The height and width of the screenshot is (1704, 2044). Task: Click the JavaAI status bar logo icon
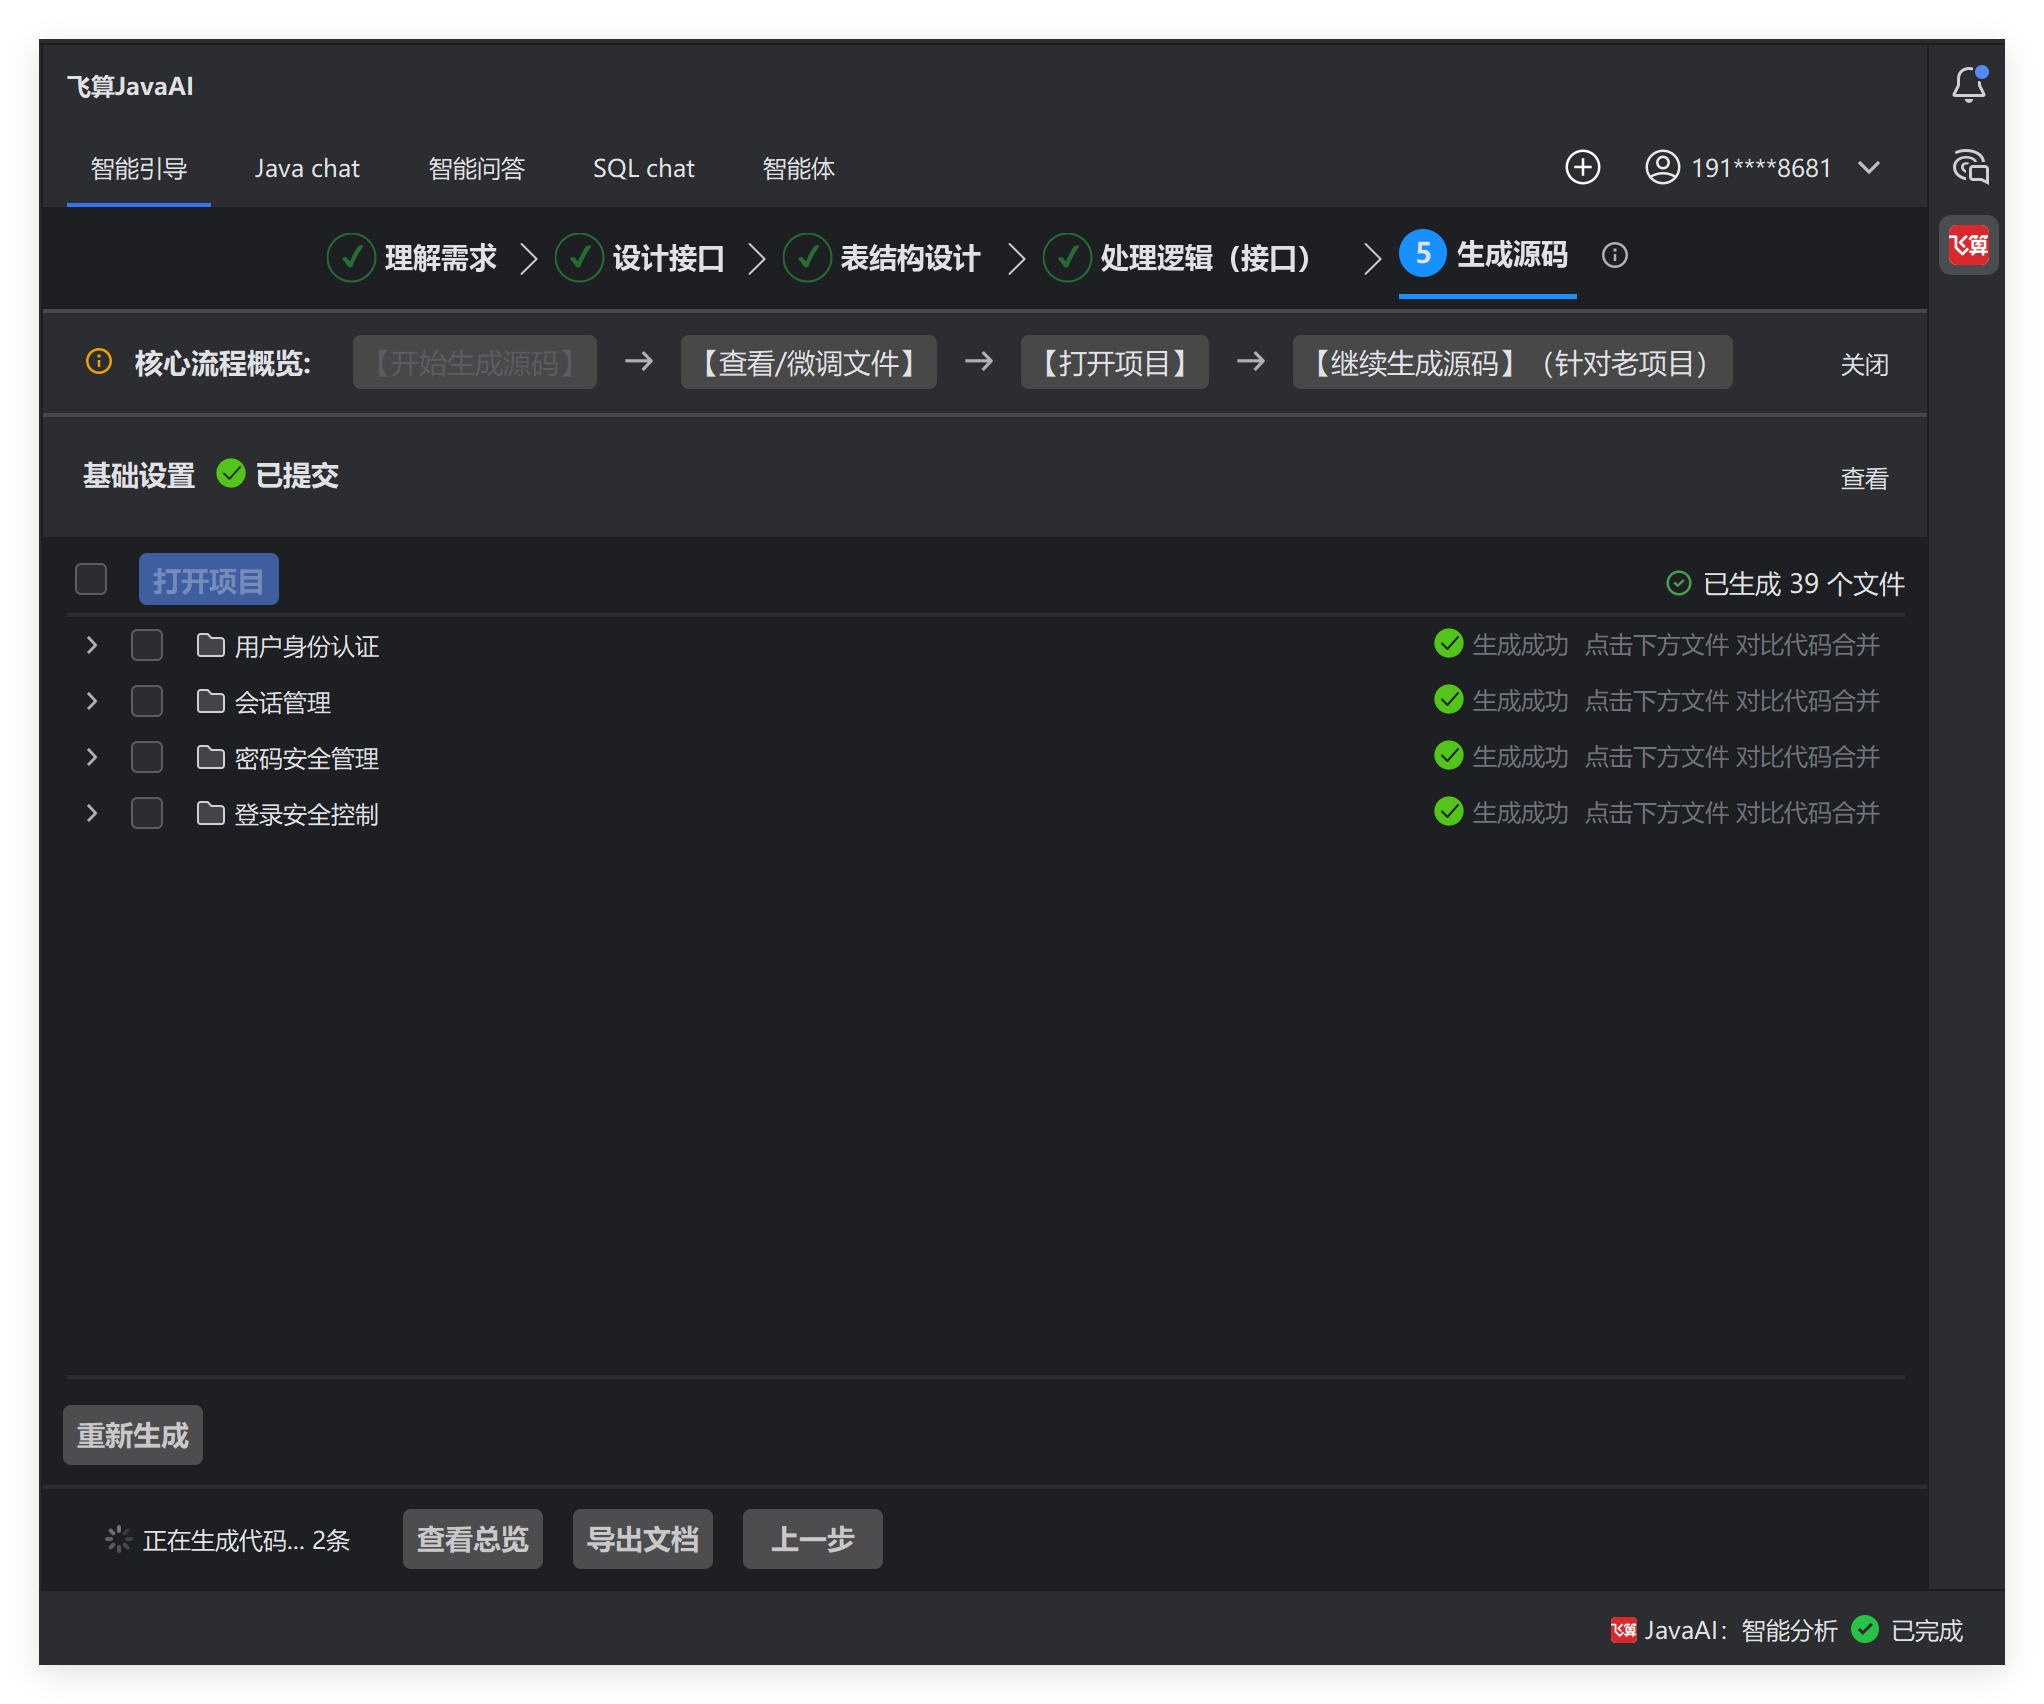coord(1623,1630)
